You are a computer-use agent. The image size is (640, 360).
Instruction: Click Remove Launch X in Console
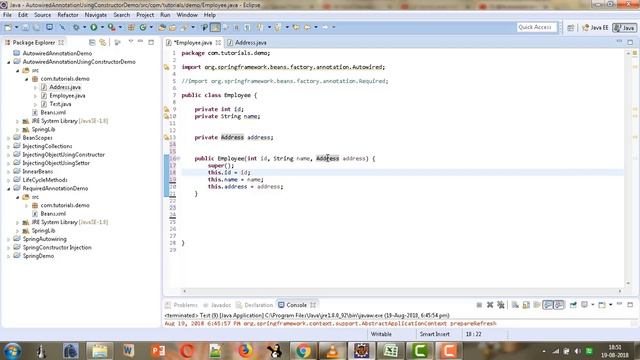coord(490,305)
